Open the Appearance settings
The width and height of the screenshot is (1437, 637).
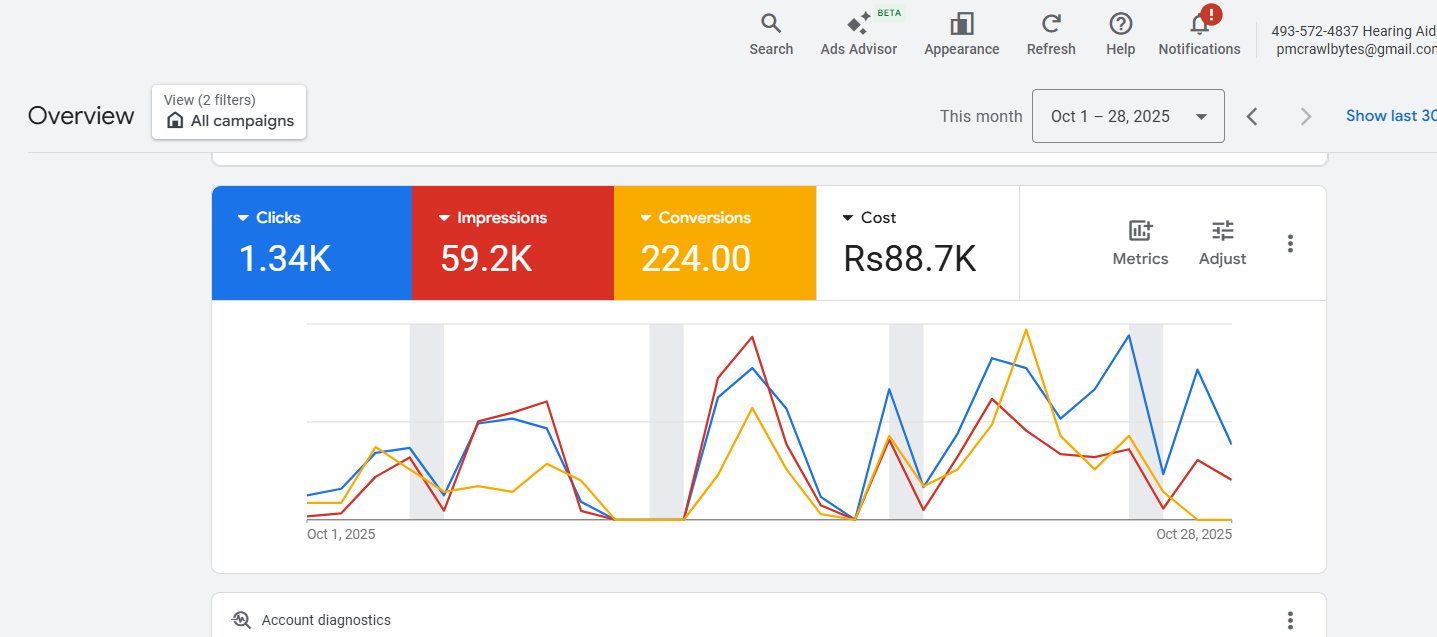[x=961, y=34]
